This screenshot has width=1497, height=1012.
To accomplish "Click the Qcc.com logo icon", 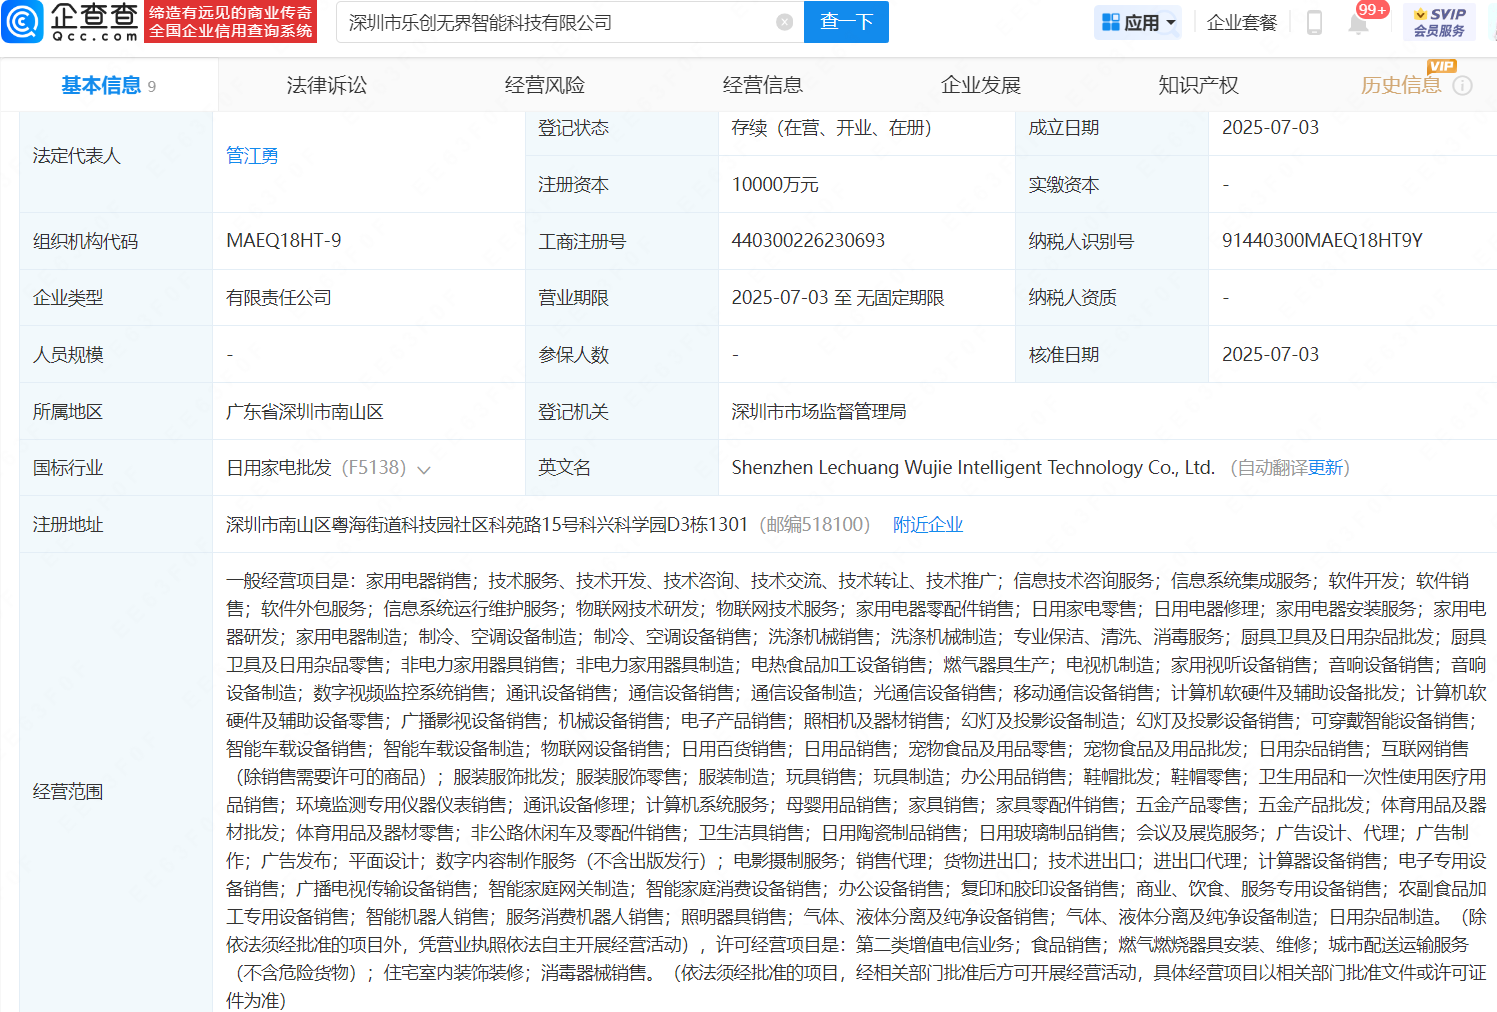I will point(22,22).
